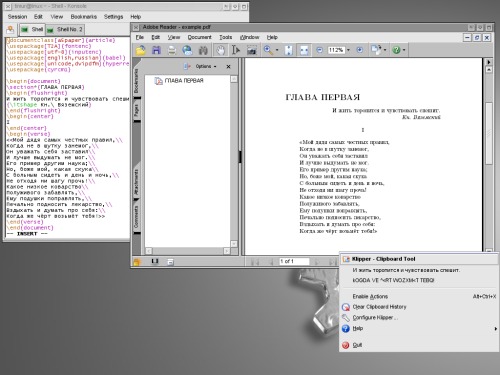Open the Help icon dropdown arrow
Viewport: 500px width, 375px height.
pos(404,50)
